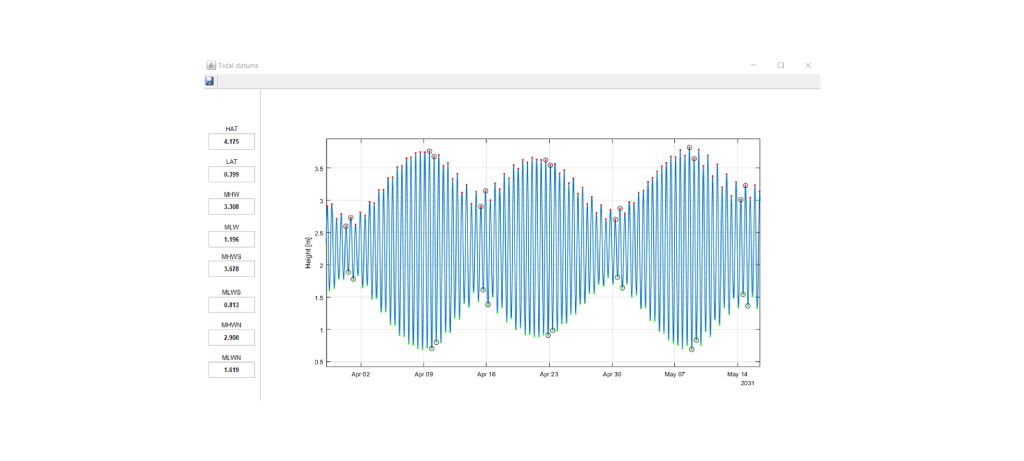
Task: Click the Apr 23 x-axis tick label
Action: click(549, 374)
